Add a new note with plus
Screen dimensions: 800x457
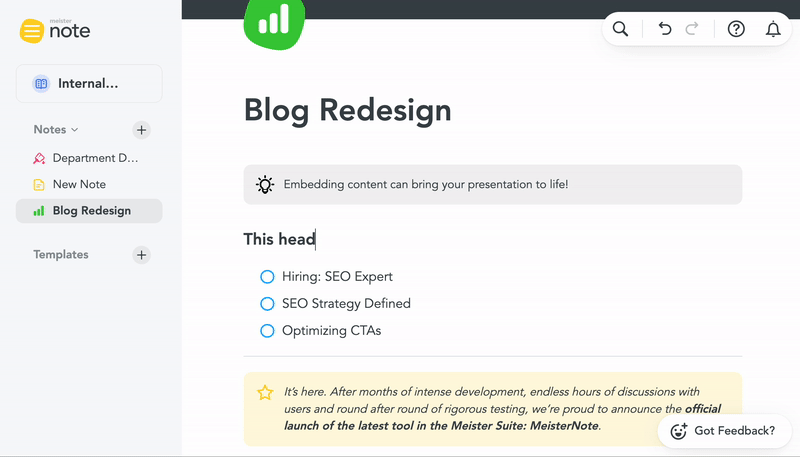(141, 130)
